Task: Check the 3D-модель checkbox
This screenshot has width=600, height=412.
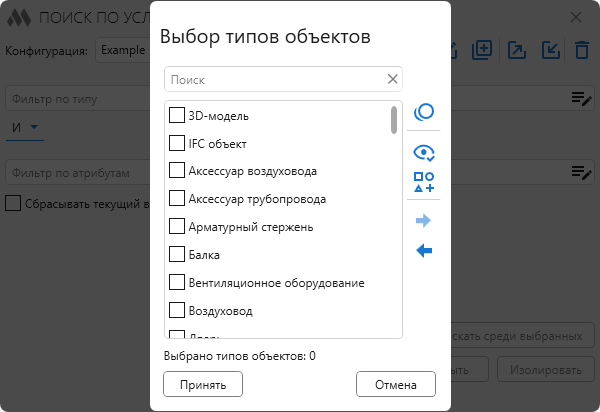Action: point(177,115)
